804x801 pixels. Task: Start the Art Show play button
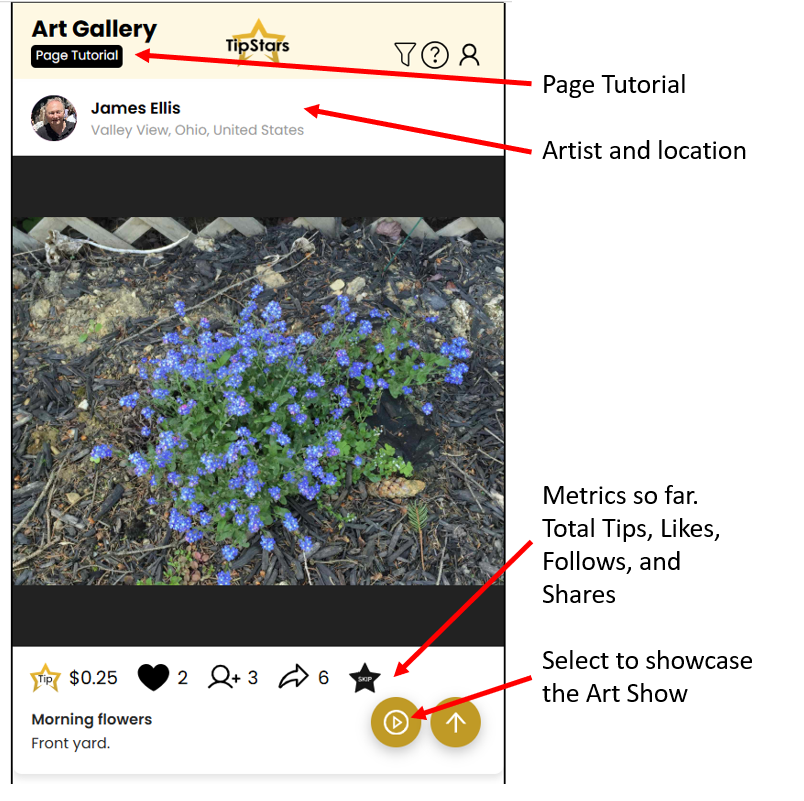396,723
